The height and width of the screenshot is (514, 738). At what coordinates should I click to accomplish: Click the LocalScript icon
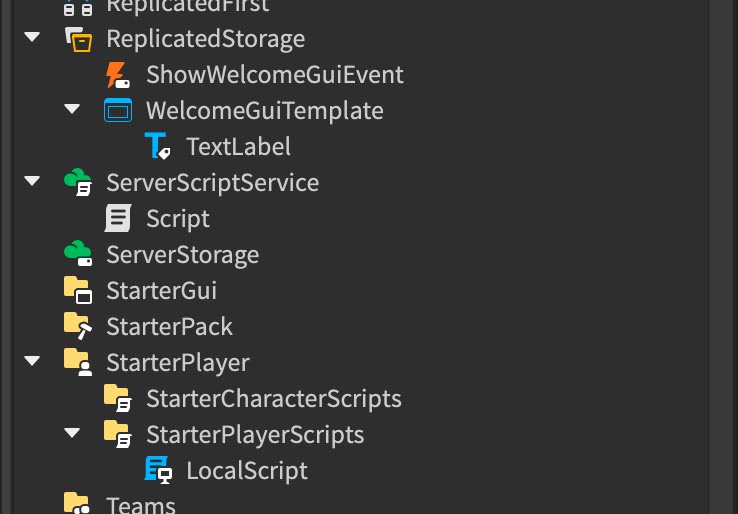pyautogui.click(x=158, y=470)
